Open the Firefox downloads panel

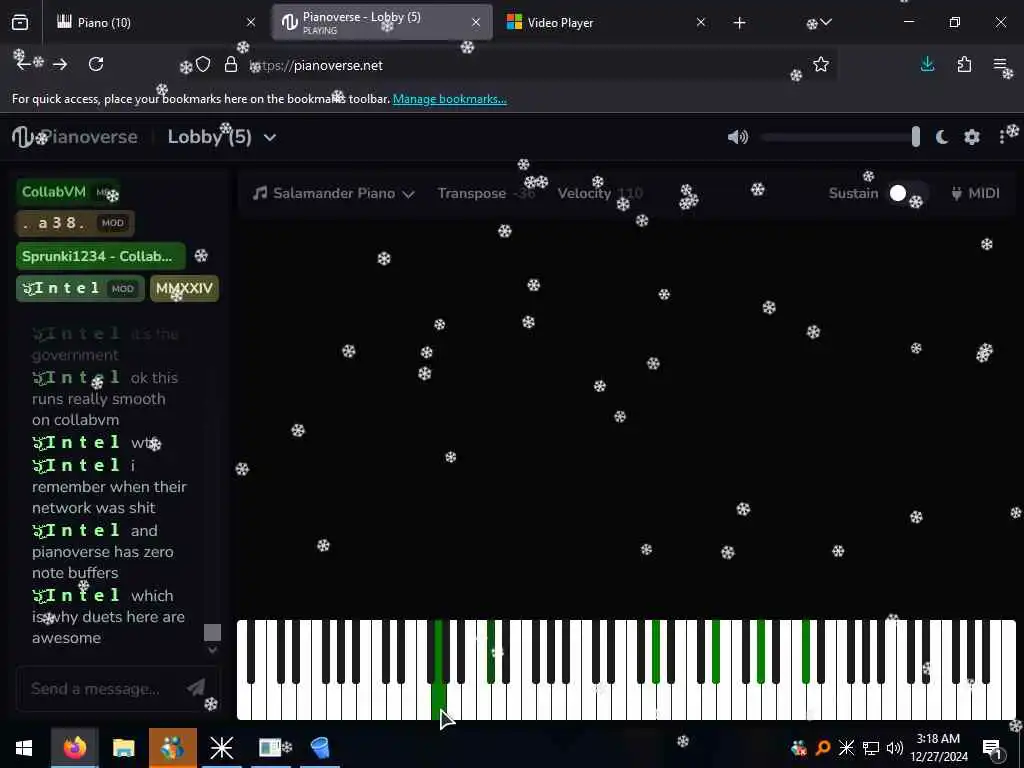927,64
